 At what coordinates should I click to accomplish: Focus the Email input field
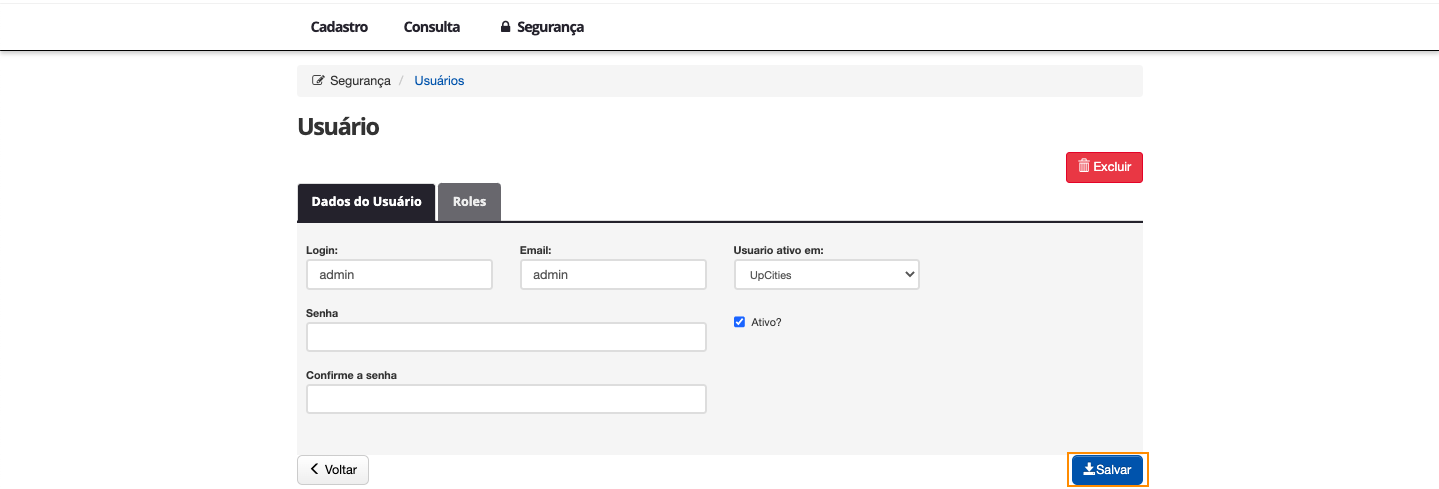[x=613, y=274]
